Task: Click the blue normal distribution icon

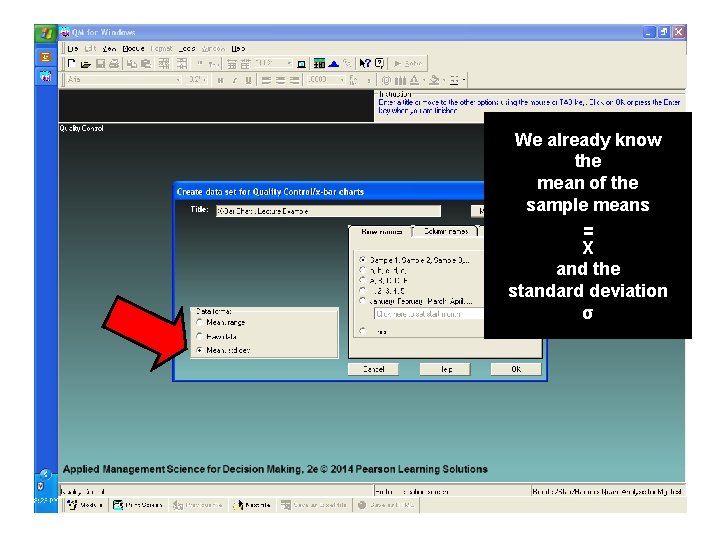Action: pyautogui.click(x=333, y=64)
